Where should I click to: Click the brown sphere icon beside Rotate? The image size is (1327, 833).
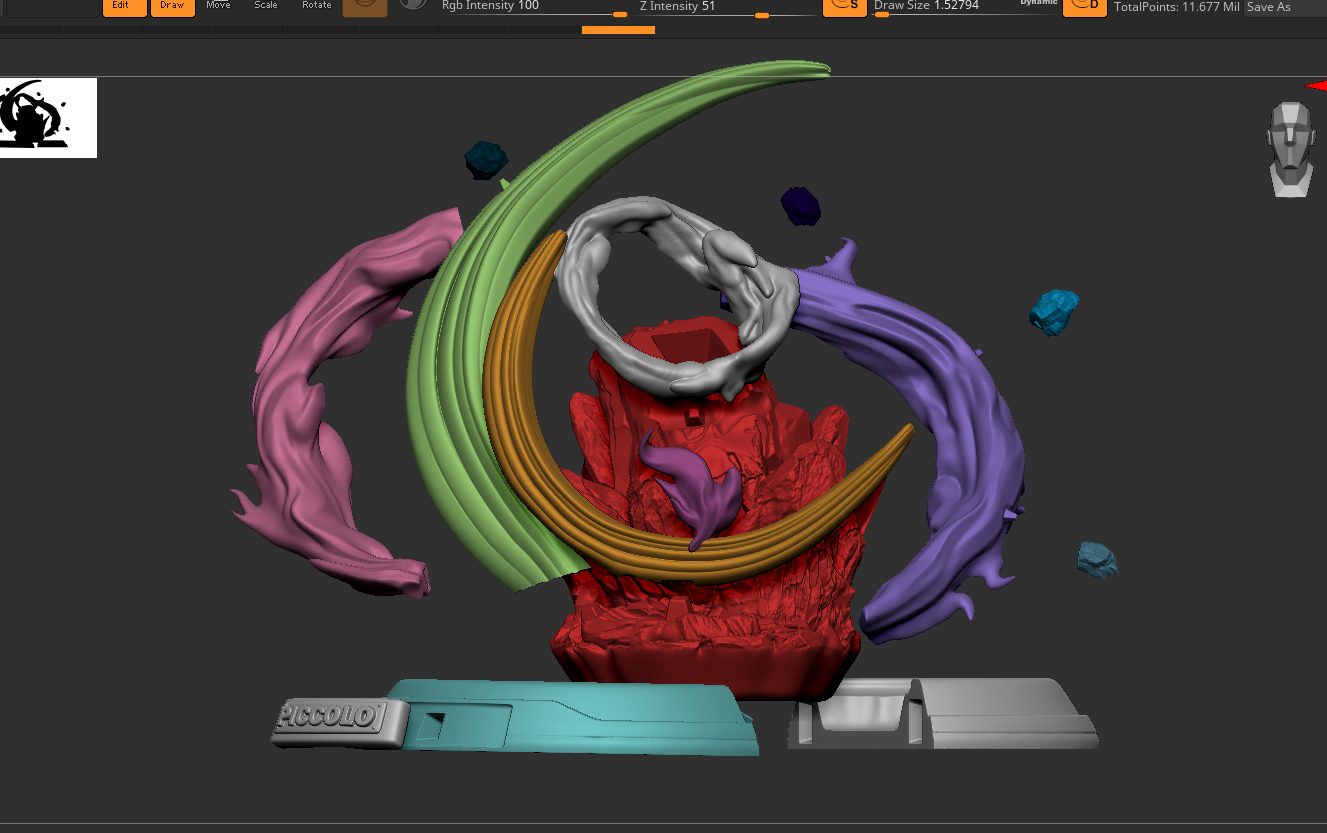pos(365,8)
